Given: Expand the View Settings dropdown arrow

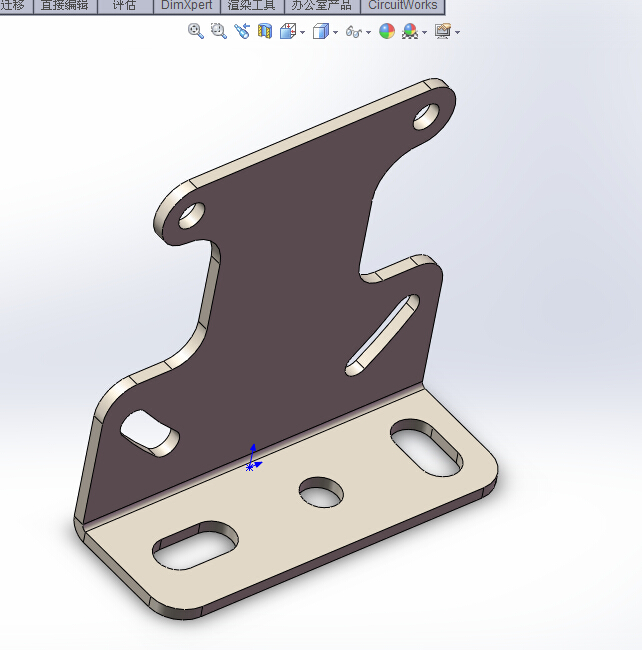Looking at the screenshot, I should point(458,32).
